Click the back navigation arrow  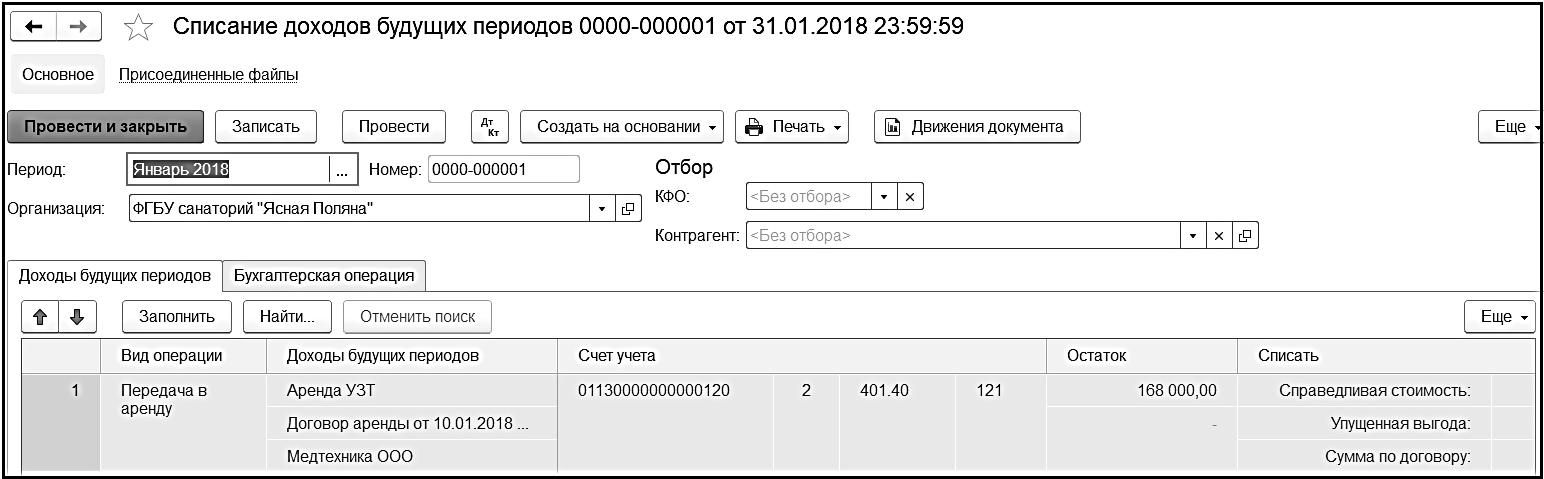(x=34, y=27)
